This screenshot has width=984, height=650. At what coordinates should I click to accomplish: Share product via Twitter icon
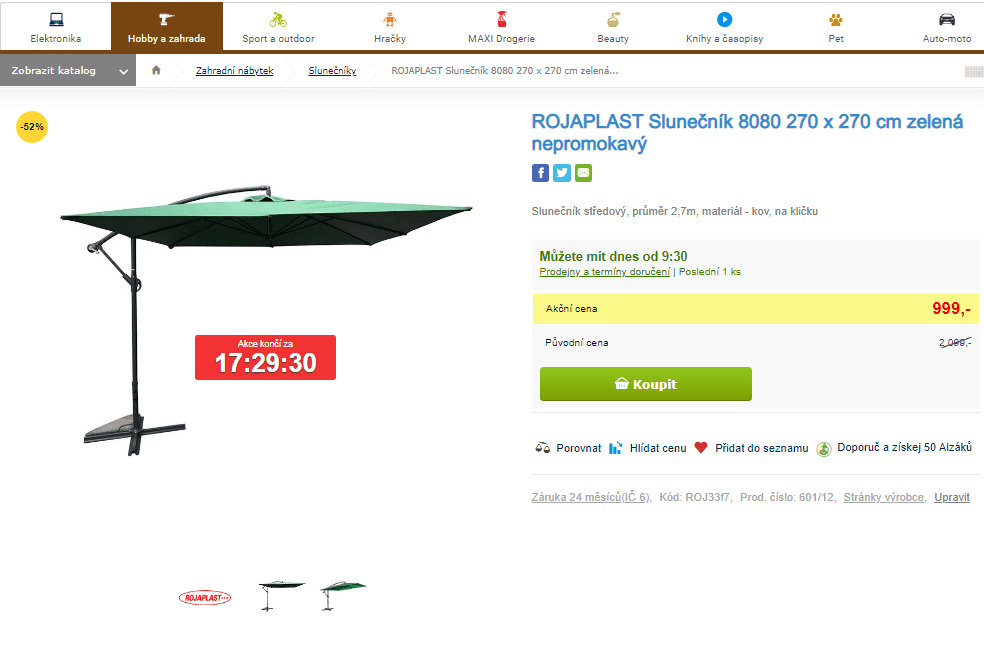coord(562,173)
